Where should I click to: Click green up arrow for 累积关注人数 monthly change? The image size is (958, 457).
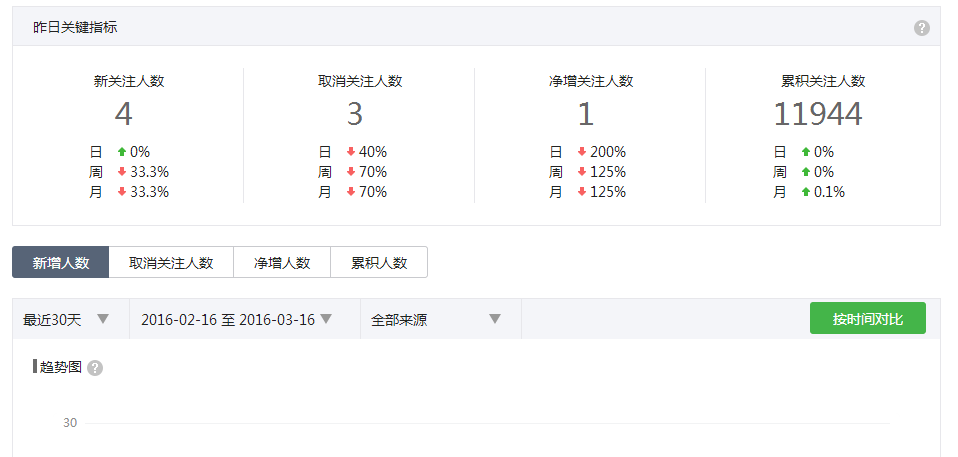pyautogui.click(x=806, y=192)
